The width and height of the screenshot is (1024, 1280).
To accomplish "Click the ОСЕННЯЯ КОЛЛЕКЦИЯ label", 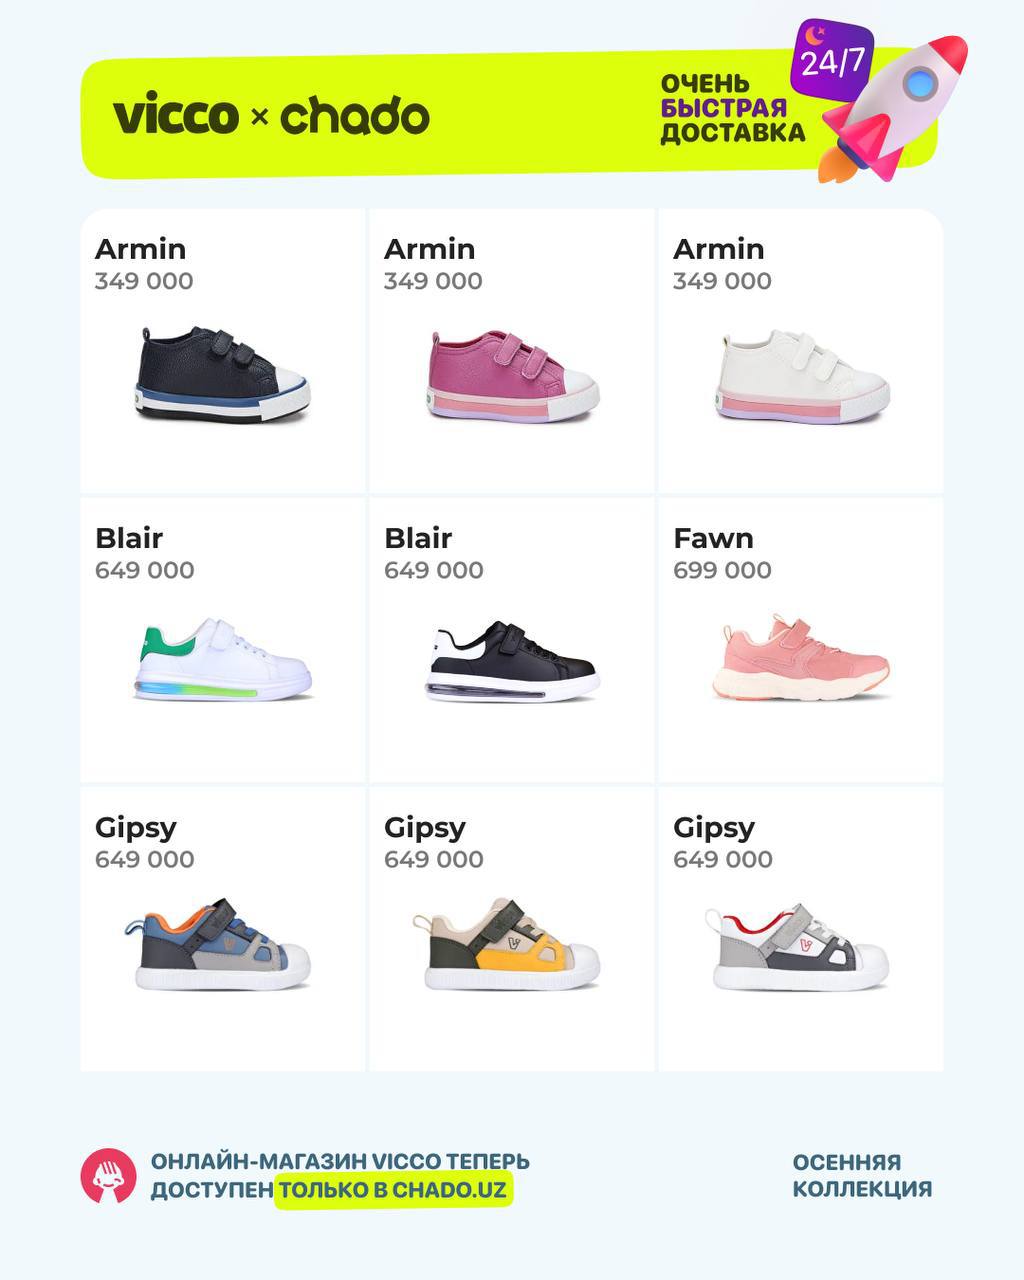I will [x=862, y=1175].
